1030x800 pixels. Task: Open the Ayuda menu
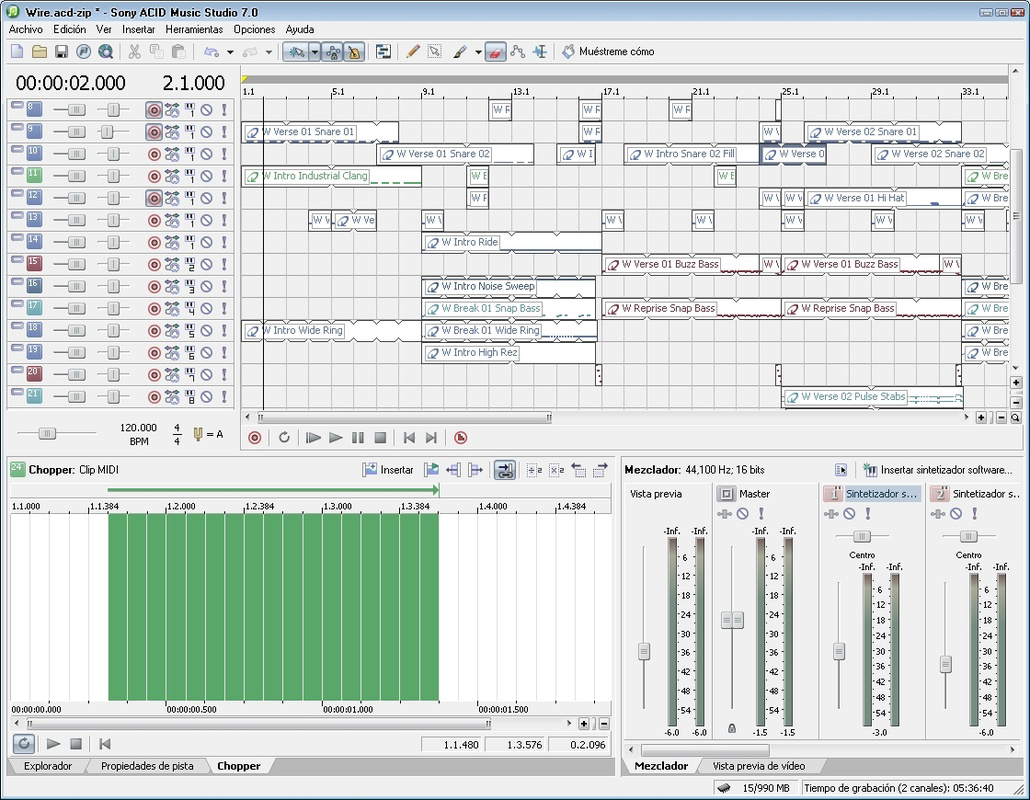300,30
